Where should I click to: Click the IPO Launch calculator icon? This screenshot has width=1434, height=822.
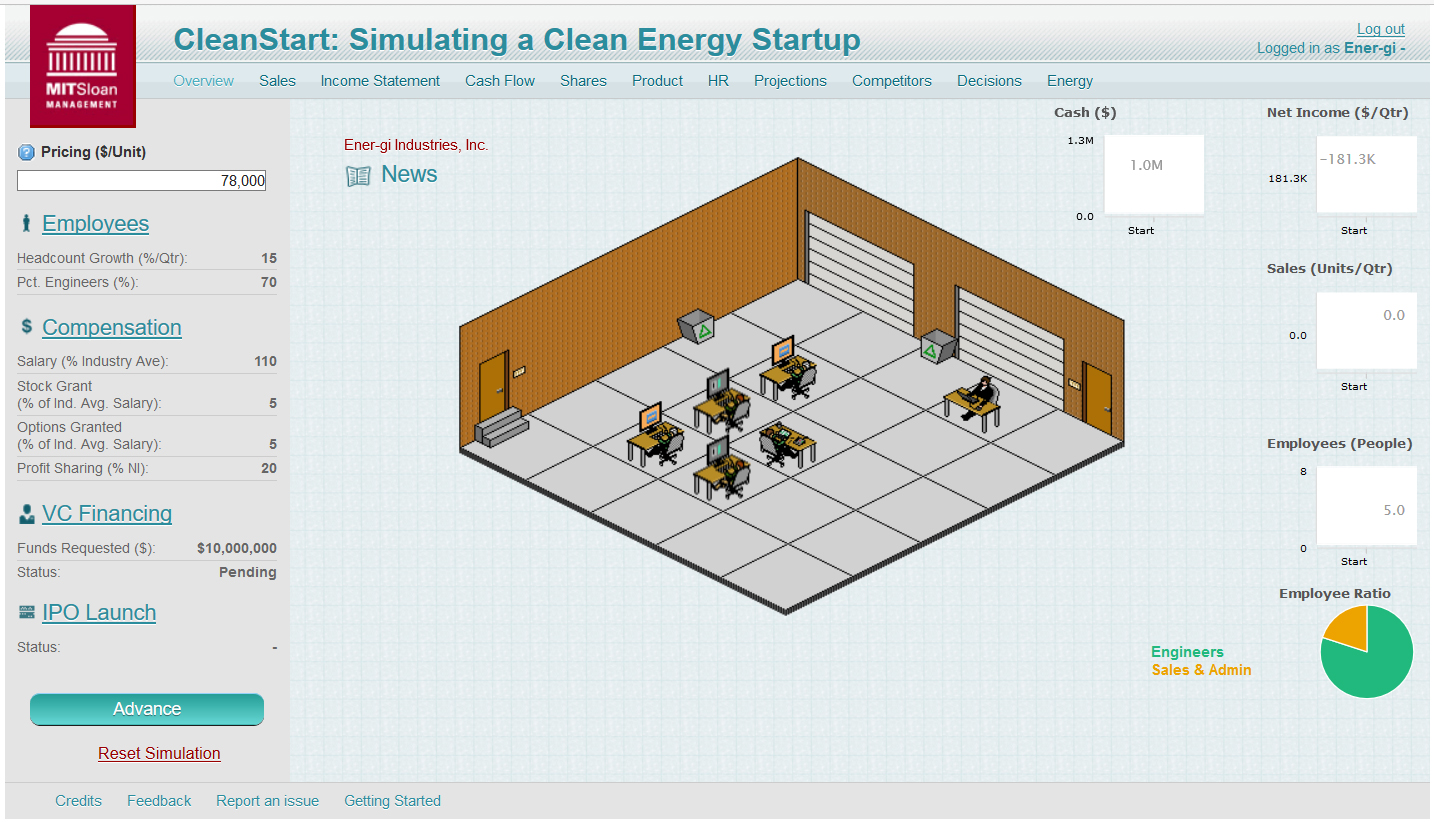pos(26,611)
